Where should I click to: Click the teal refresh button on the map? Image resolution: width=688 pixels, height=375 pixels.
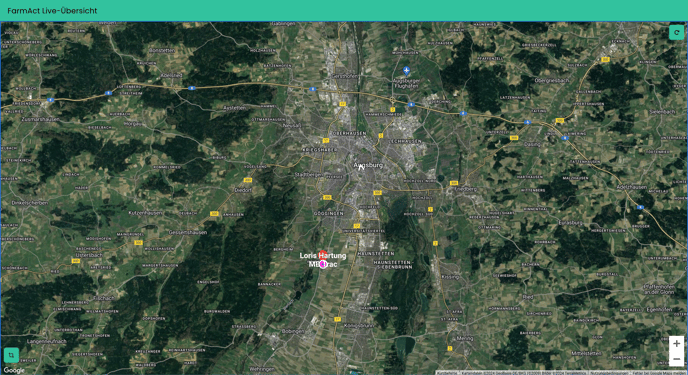[x=676, y=32]
